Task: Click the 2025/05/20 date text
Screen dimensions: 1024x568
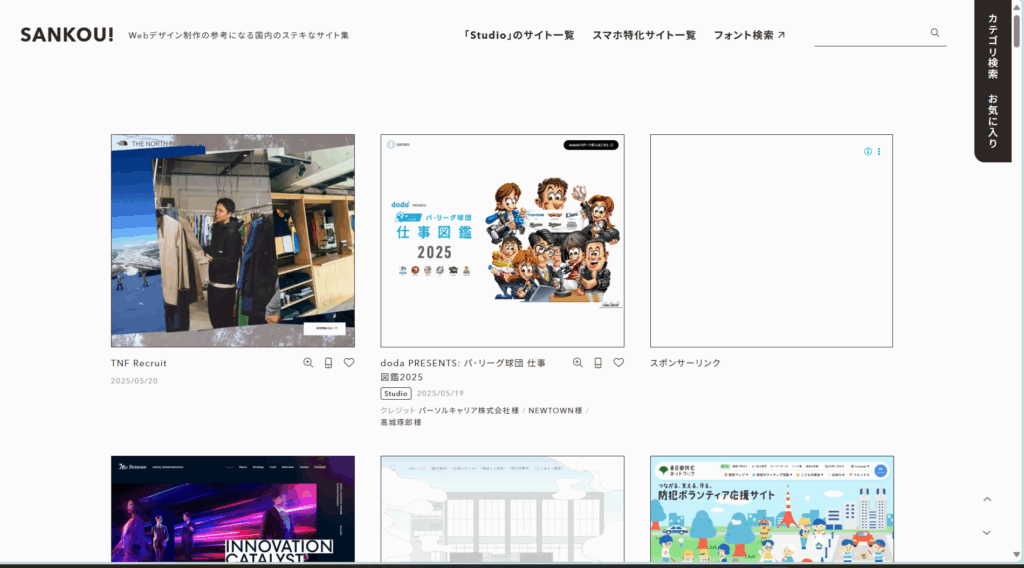Action: 134,381
